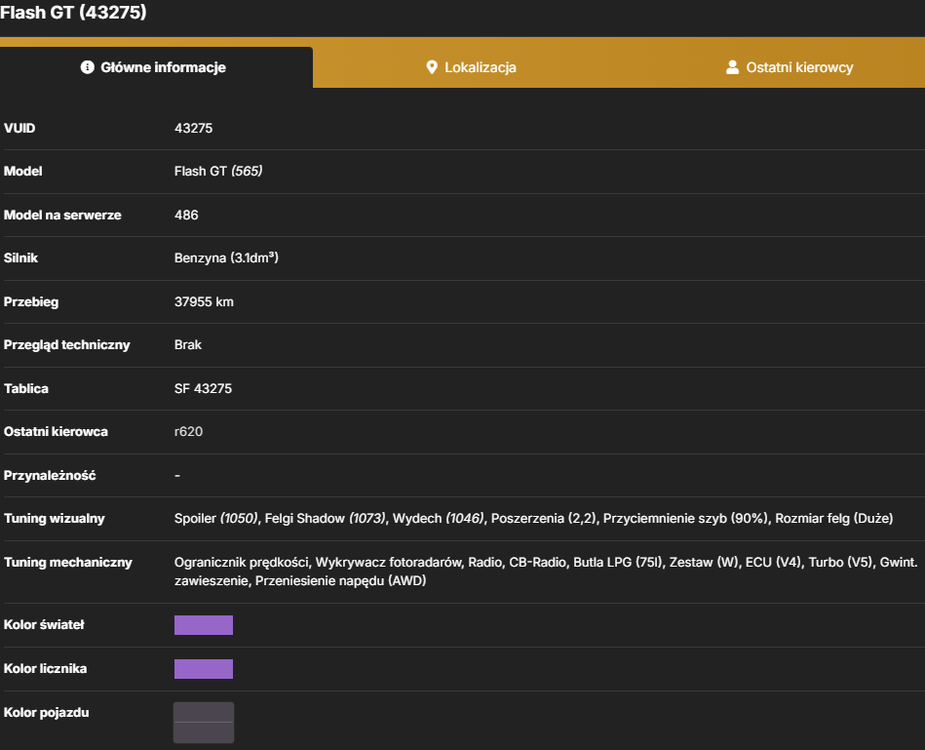Open last driver r620 profile

click(188, 431)
